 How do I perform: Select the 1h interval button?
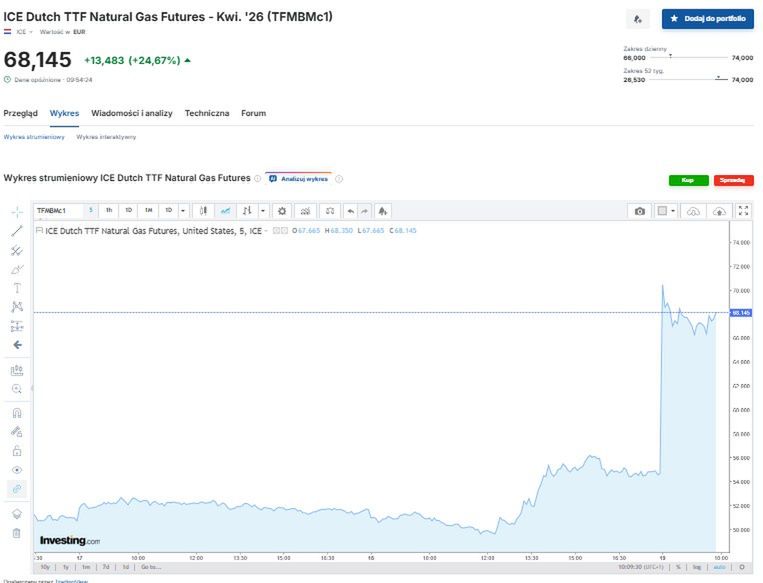click(109, 210)
